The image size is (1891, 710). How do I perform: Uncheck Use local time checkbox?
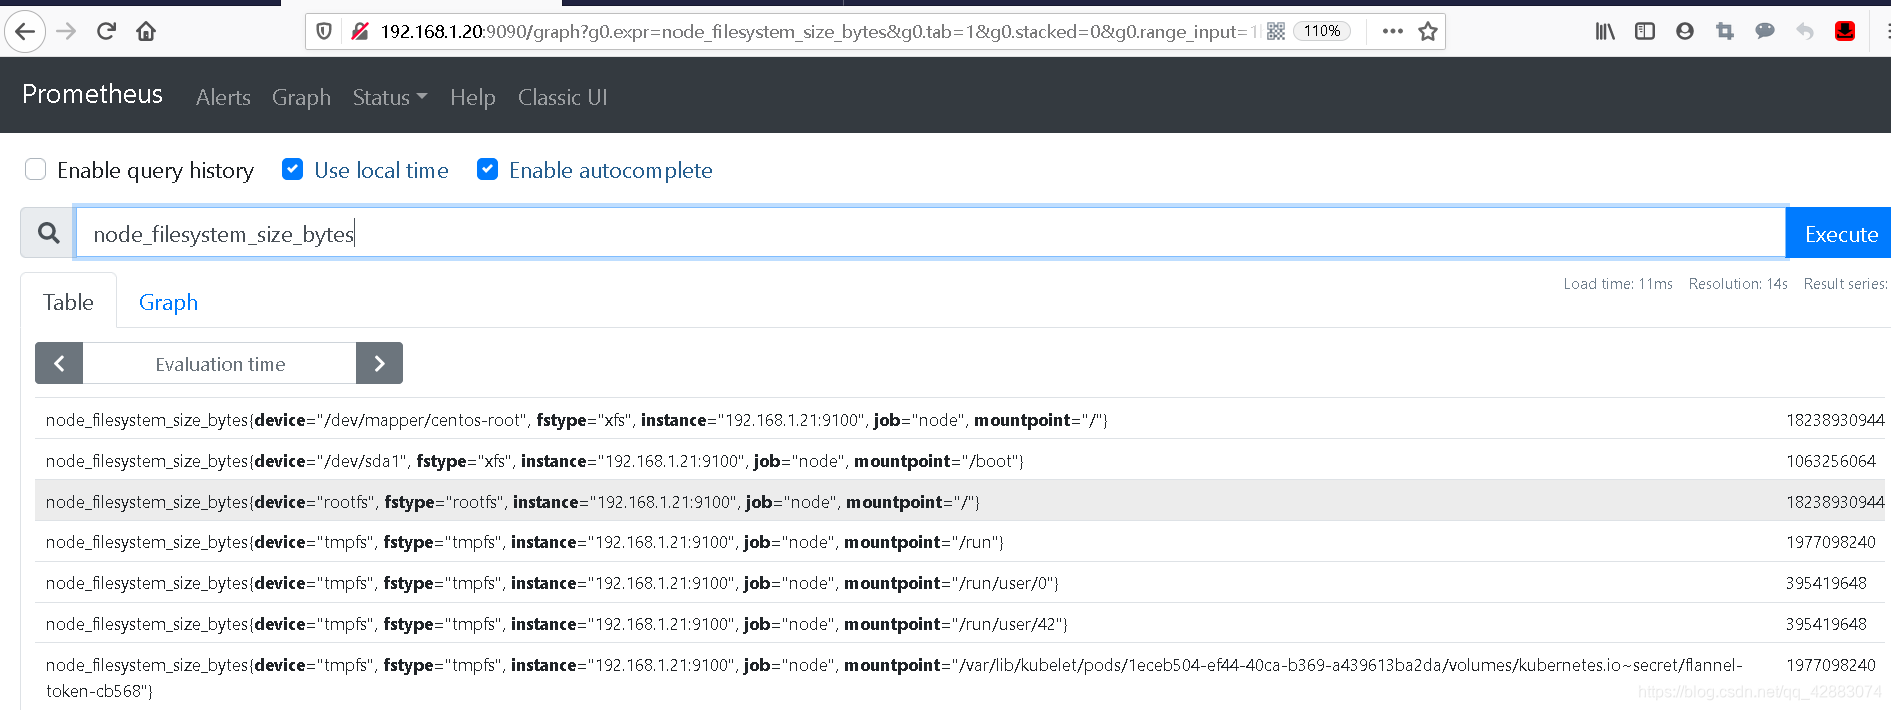[x=292, y=169]
